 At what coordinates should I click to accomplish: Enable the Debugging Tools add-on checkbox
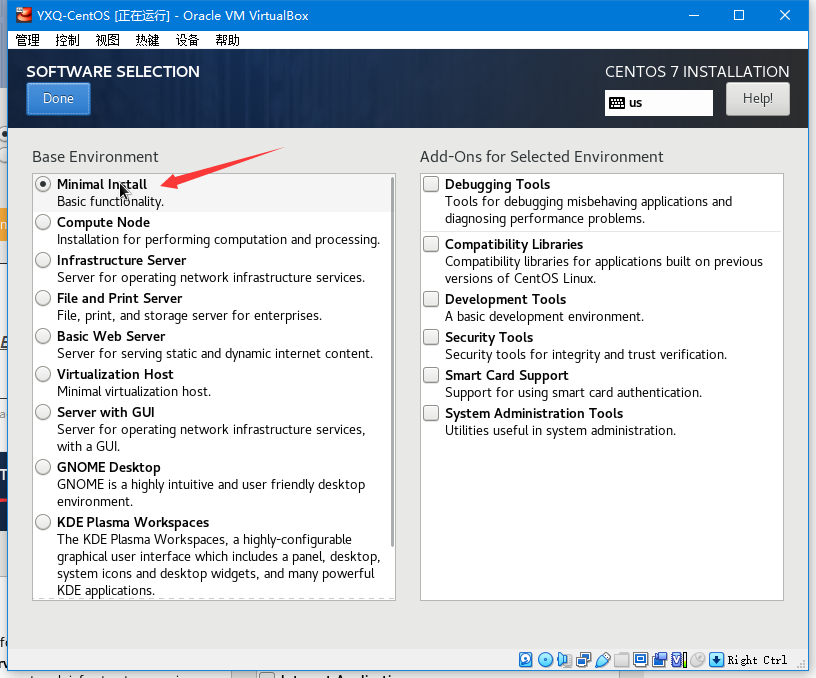pyautogui.click(x=431, y=185)
